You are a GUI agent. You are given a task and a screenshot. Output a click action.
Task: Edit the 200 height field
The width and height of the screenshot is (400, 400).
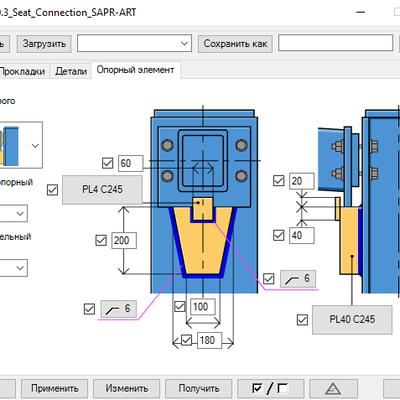coord(124,240)
